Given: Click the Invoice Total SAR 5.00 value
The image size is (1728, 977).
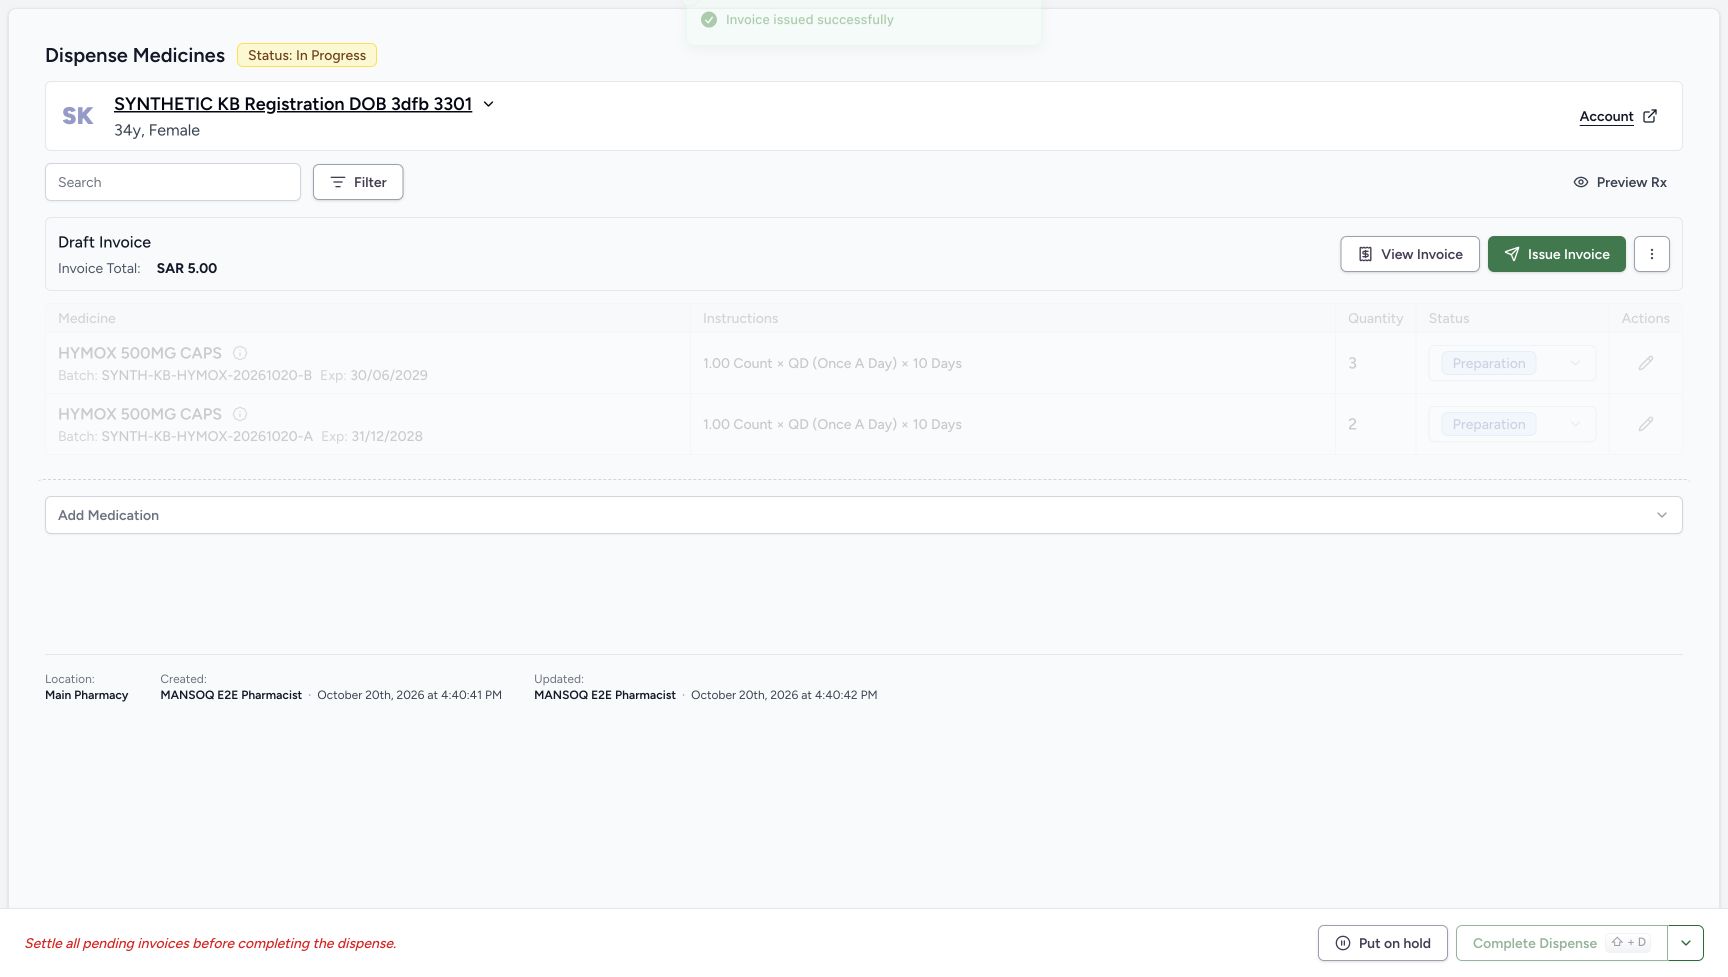Looking at the screenshot, I should [187, 268].
